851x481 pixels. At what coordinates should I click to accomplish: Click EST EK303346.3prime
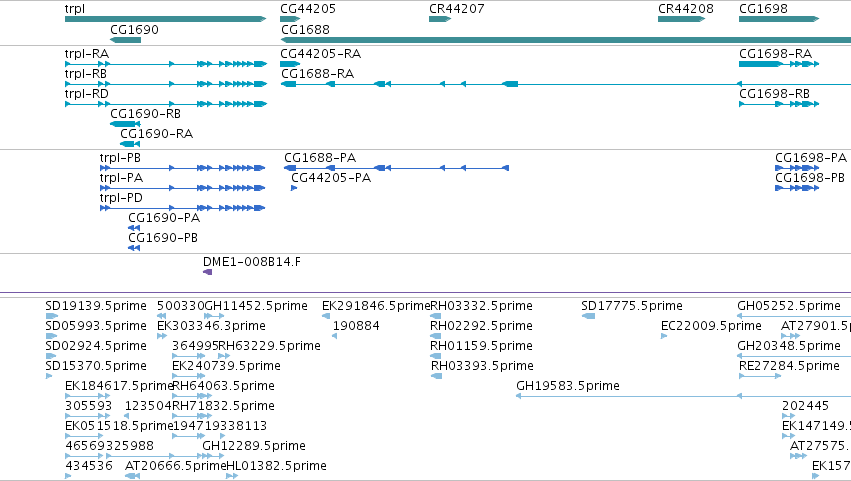162,336
